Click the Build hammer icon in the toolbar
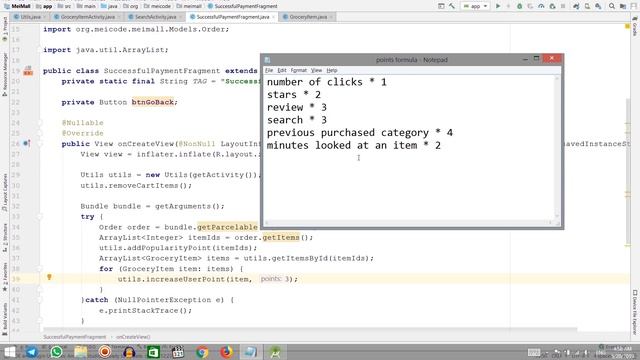Screen dimensions: 640x360 pyautogui.click(x=452, y=6)
